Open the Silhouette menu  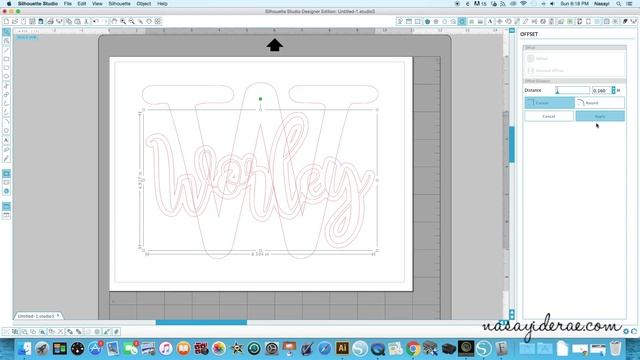(x=119, y=4)
